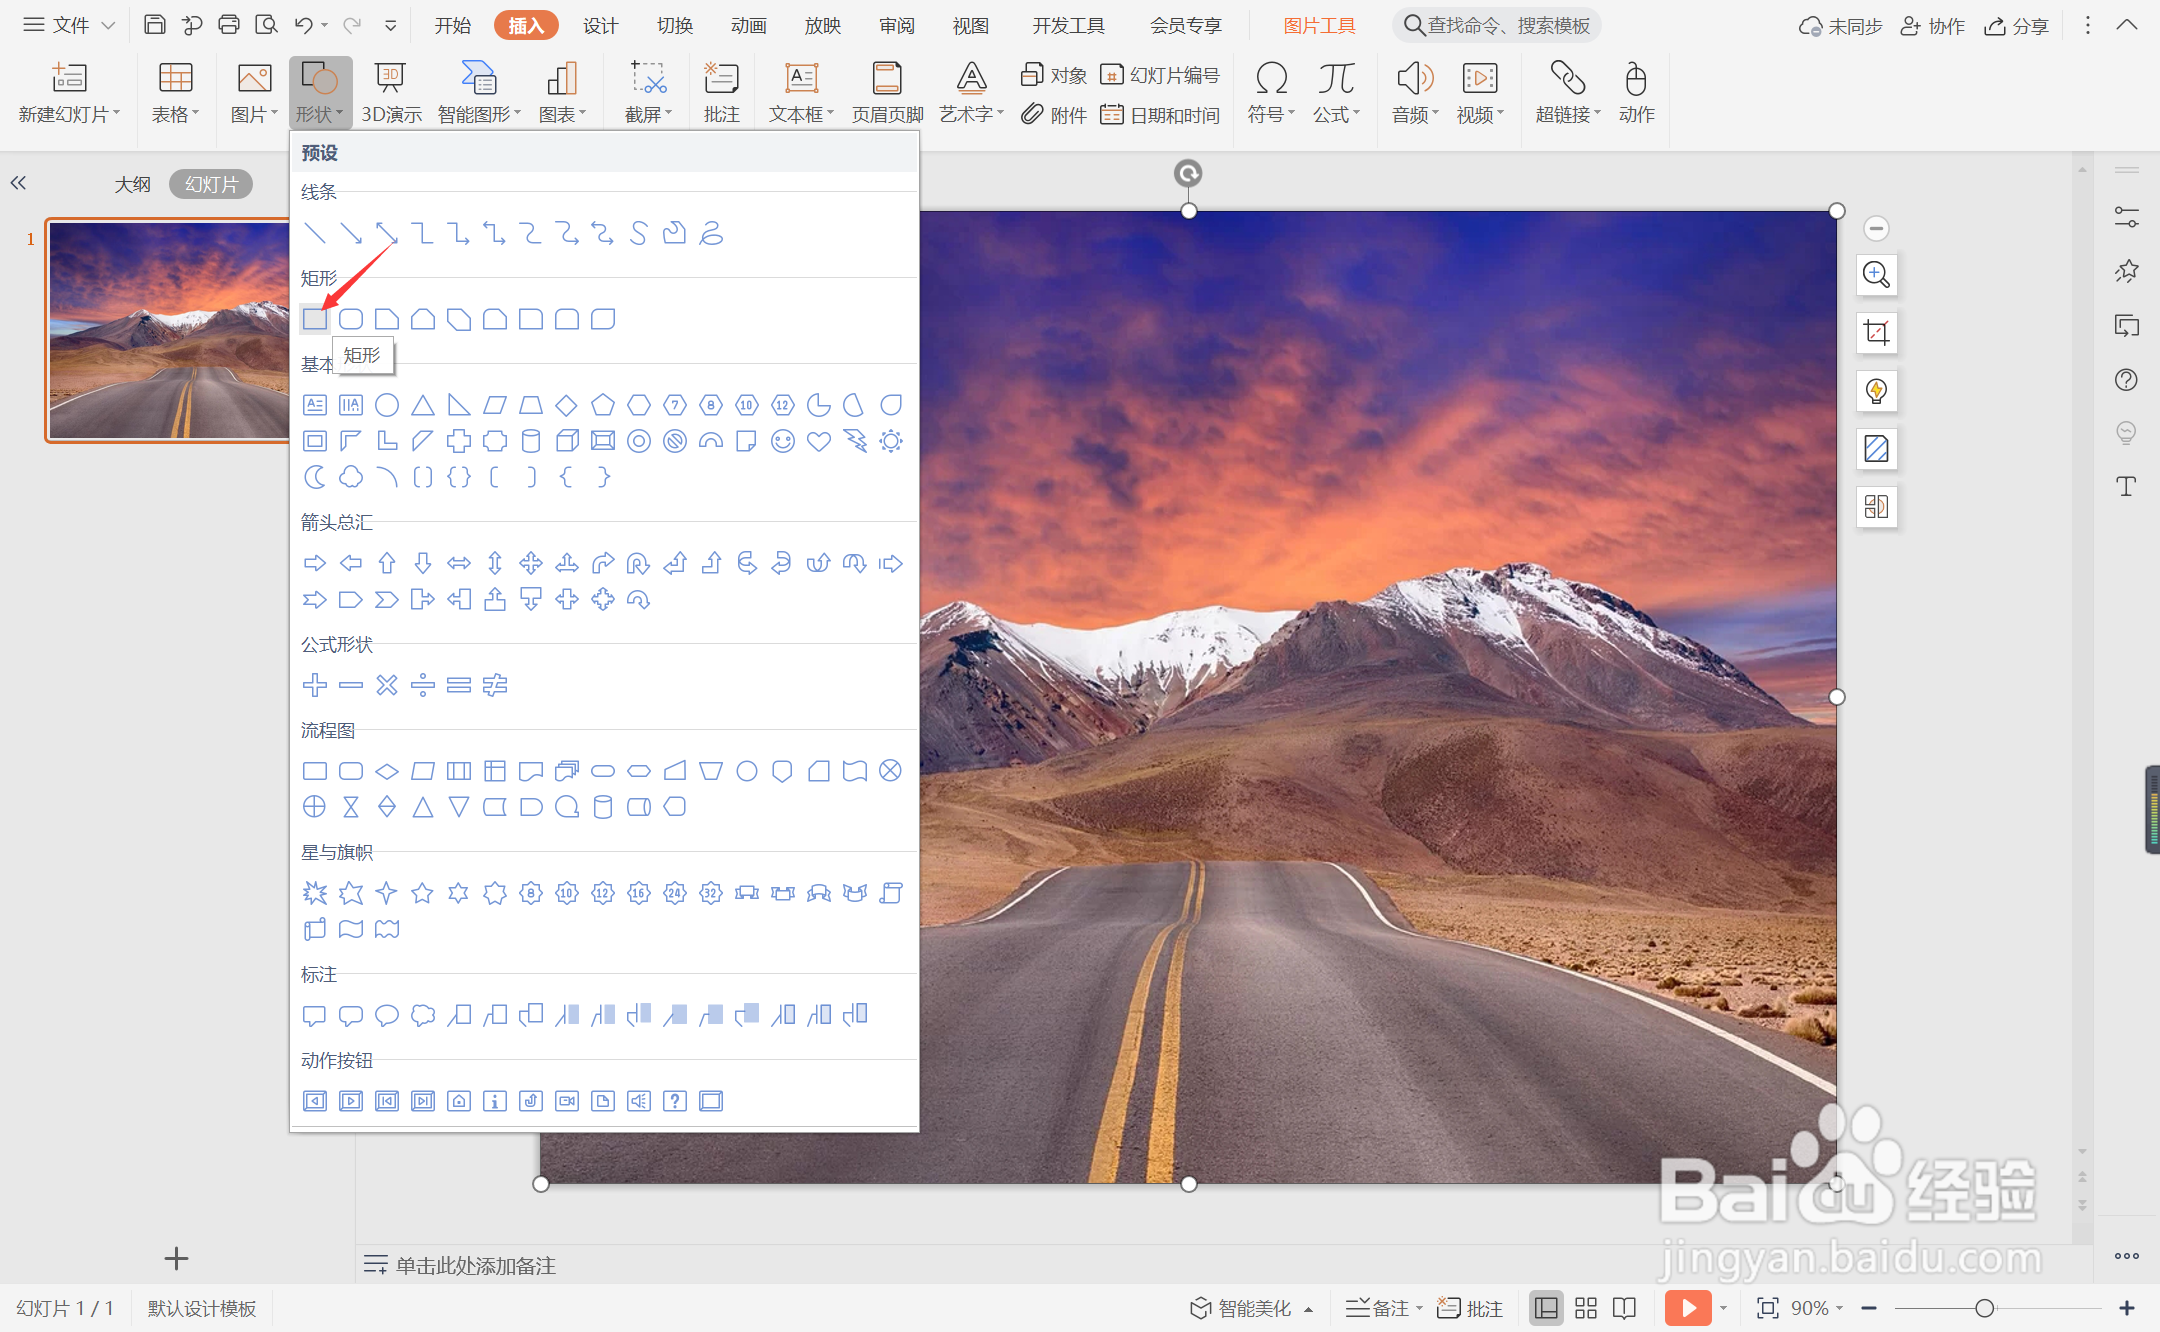The height and width of the screenshot is (1332, 2160).
Task: Expand the File (文件) menu arrow
Action: (108, 25)
